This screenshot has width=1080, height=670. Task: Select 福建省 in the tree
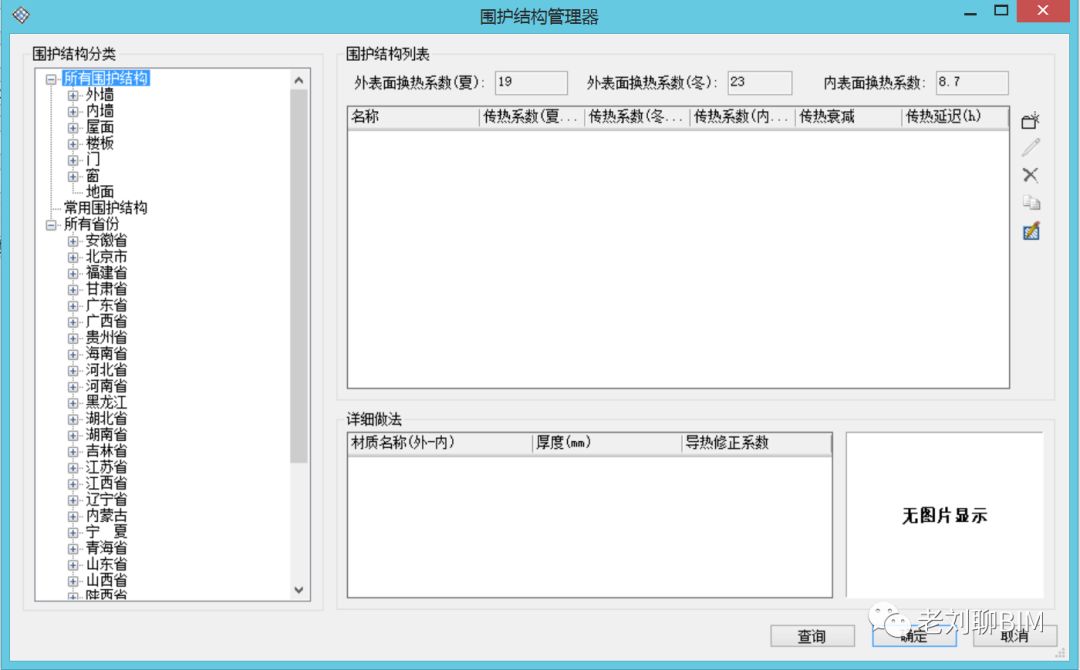pos(107,273)
